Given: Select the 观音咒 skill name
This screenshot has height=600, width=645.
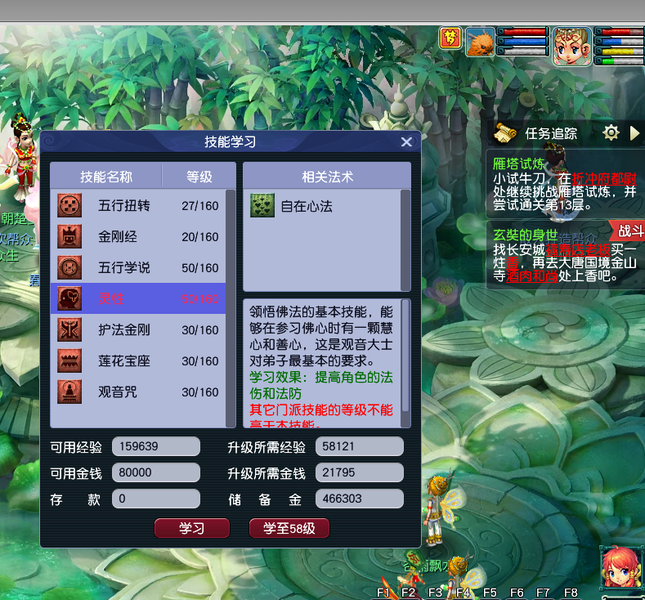Looking at the screenshot, I should pos(118,392).
